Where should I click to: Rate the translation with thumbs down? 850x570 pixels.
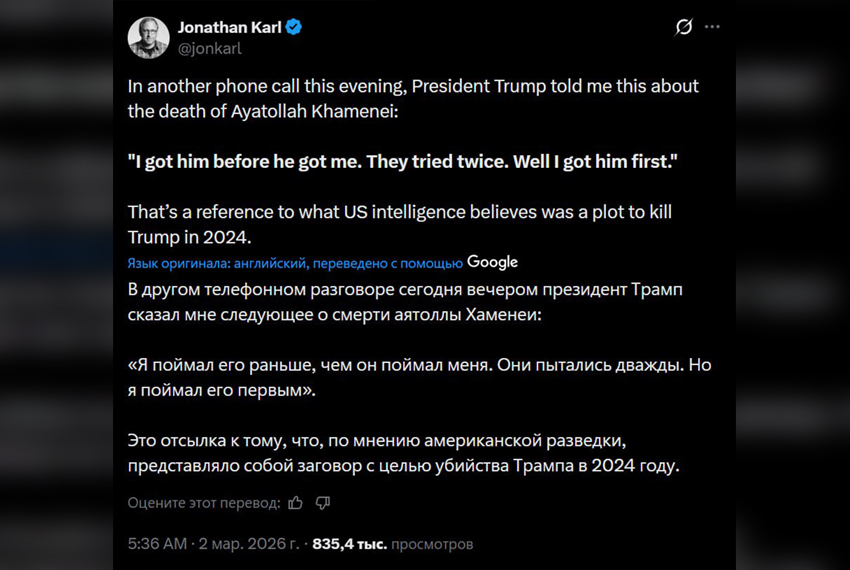tap(322, 502)
